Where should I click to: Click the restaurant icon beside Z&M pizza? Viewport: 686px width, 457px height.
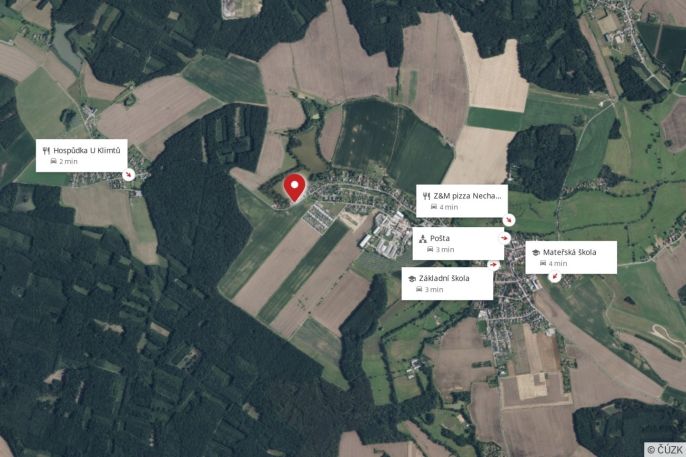coord(427,196)
